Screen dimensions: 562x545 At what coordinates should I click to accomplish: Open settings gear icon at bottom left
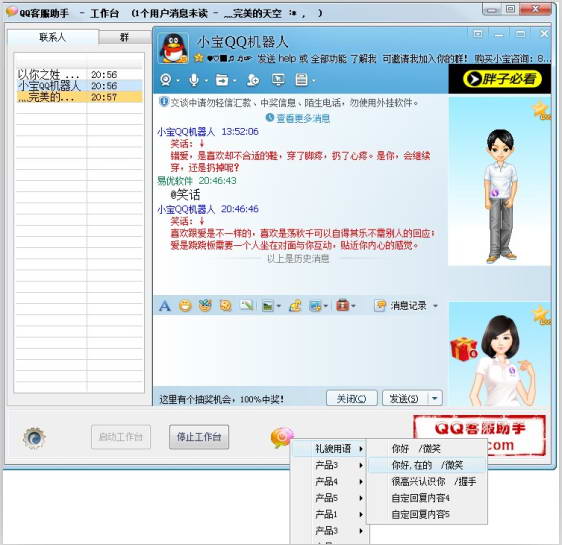(x=34, y=438)
